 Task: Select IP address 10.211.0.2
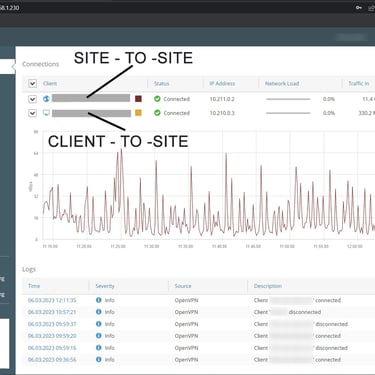click(222, 99)
